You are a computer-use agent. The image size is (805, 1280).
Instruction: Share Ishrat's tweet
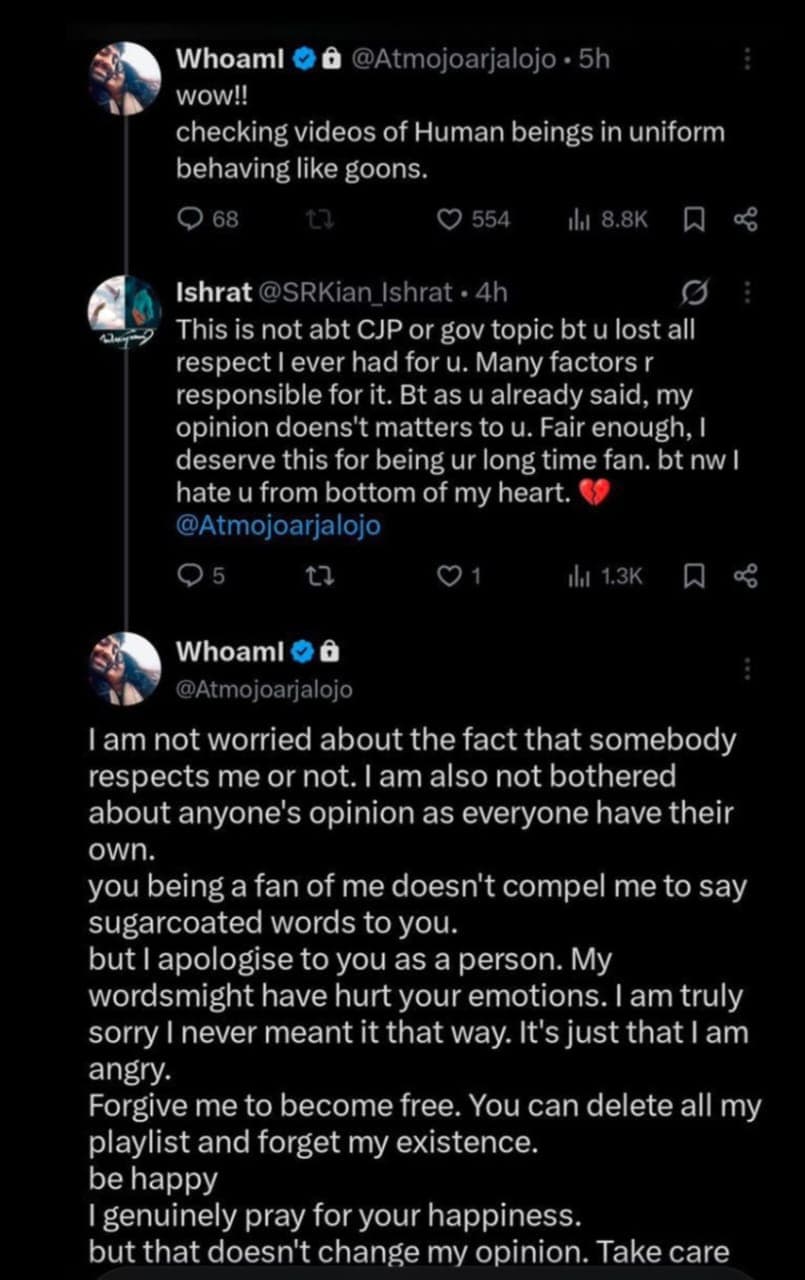pyautogui.click(x=746, y=575)
